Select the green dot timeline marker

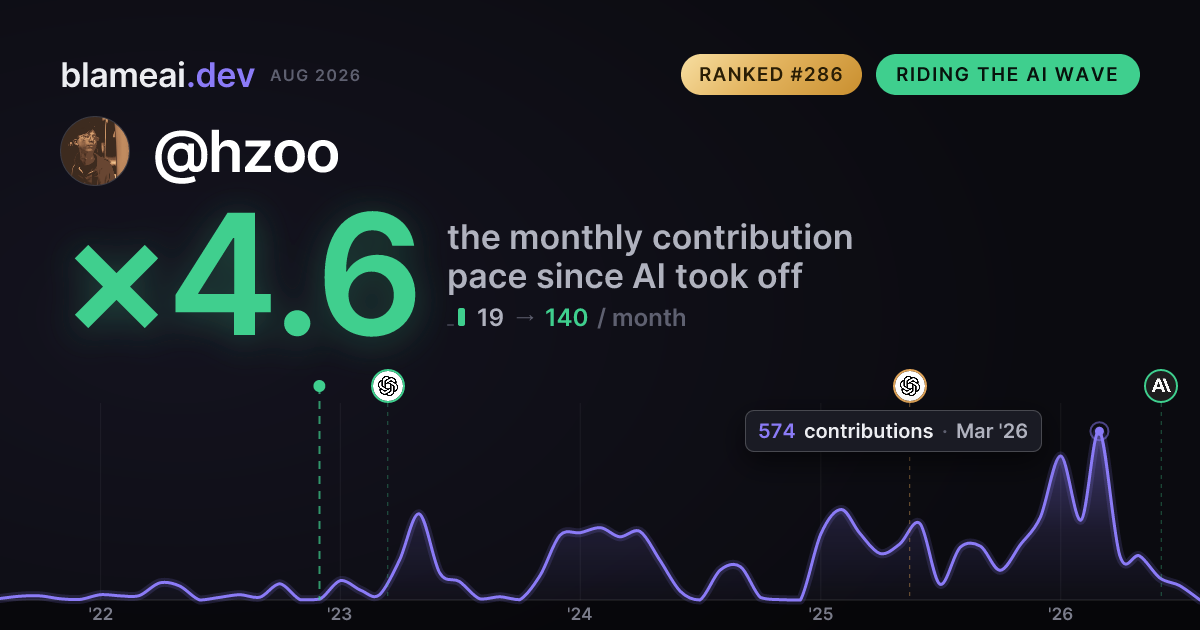(x=319, y=386)
